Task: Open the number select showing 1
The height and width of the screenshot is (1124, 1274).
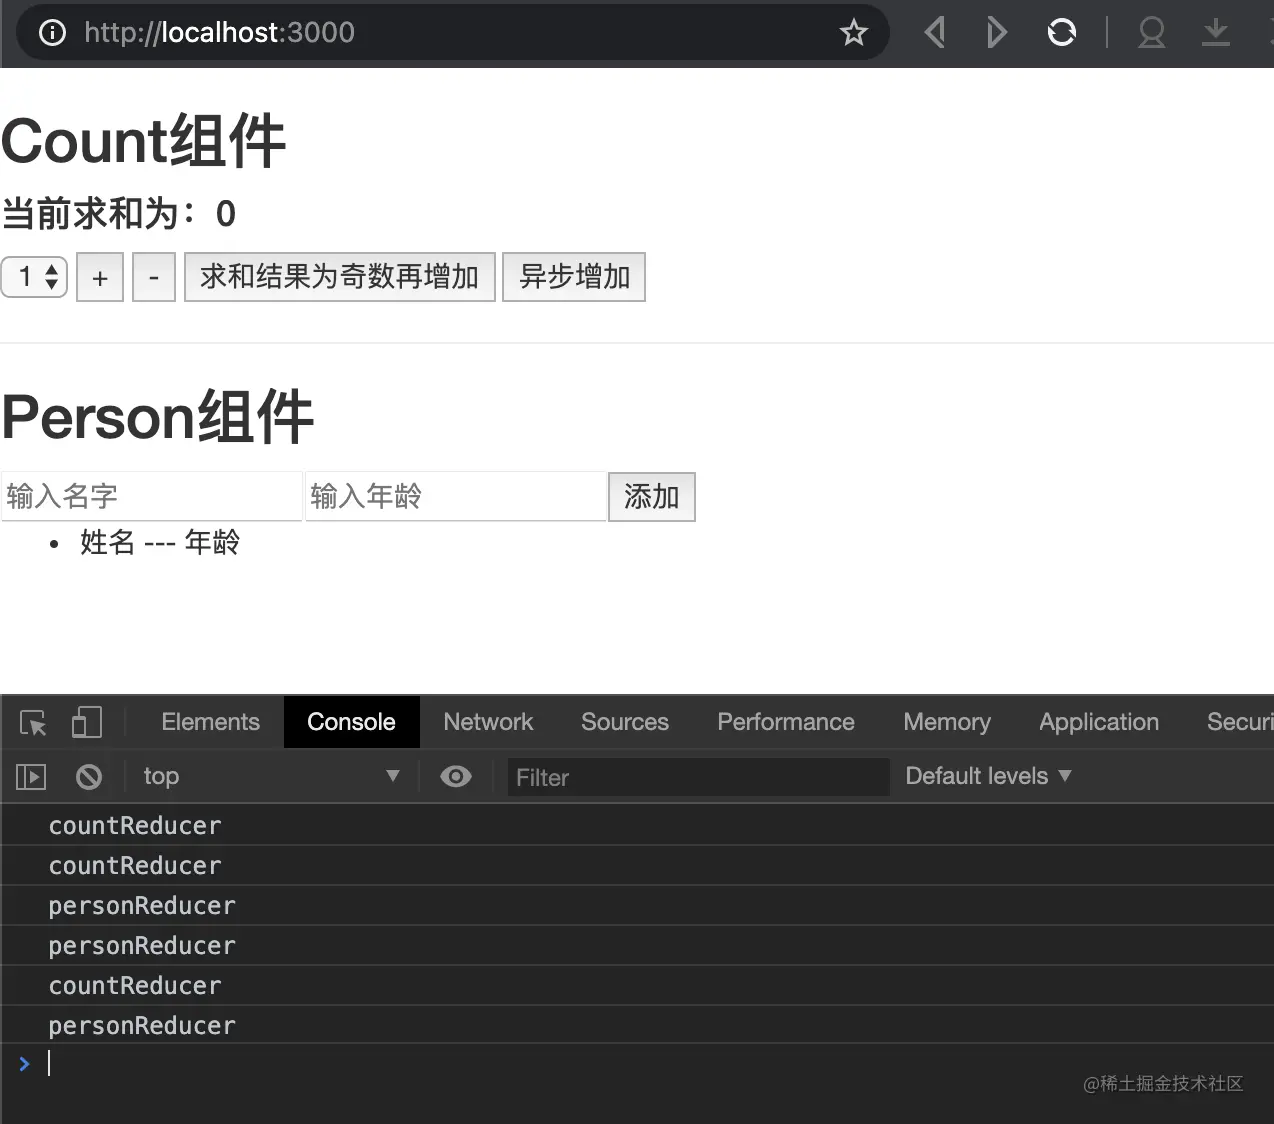Action: pyautogui.click(x=34, y=277)
